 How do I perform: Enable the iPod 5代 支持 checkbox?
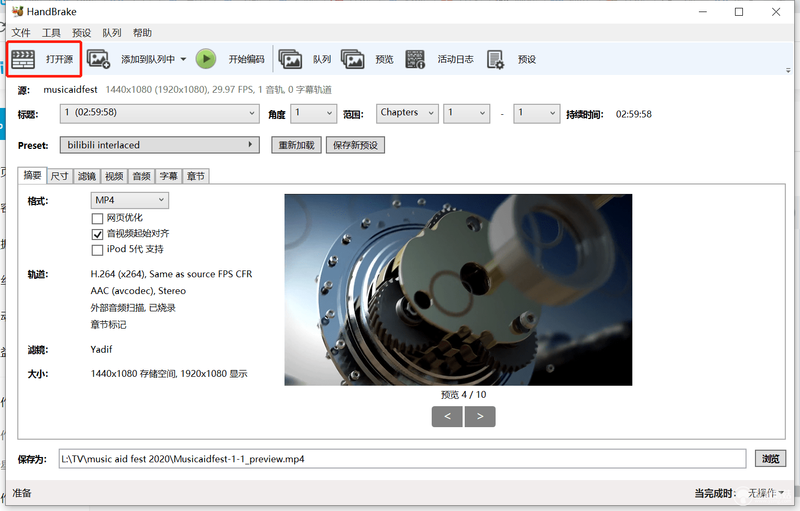tap(97, 250)
